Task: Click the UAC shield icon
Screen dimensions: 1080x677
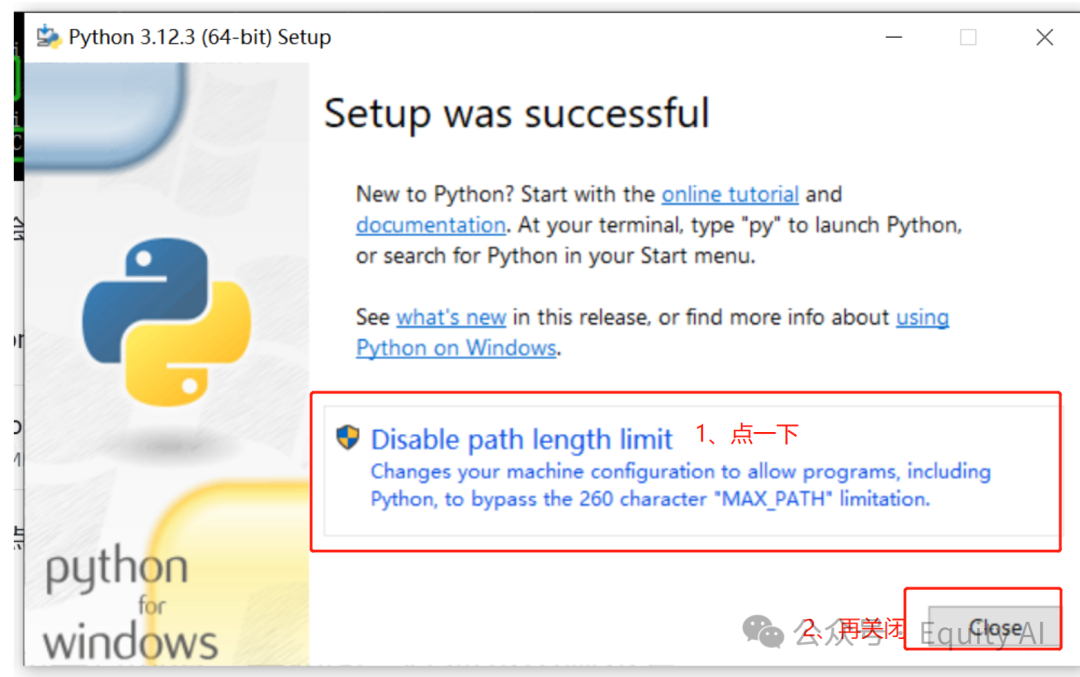Action: pos(348,437)
